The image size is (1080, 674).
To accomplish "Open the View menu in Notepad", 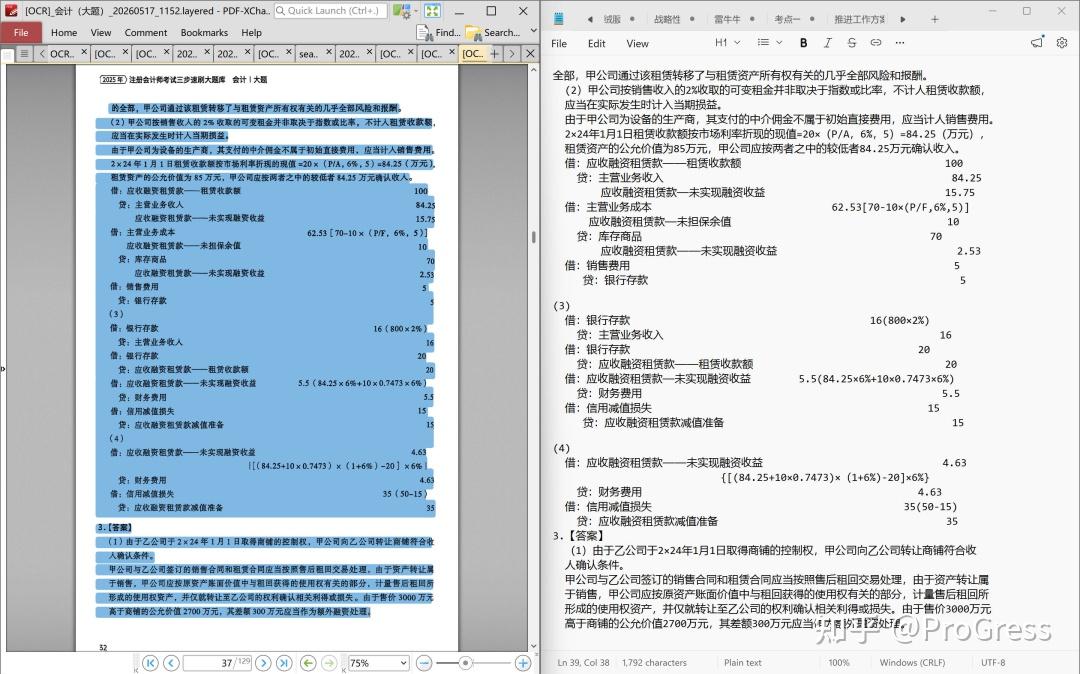I will click(637, 43).
